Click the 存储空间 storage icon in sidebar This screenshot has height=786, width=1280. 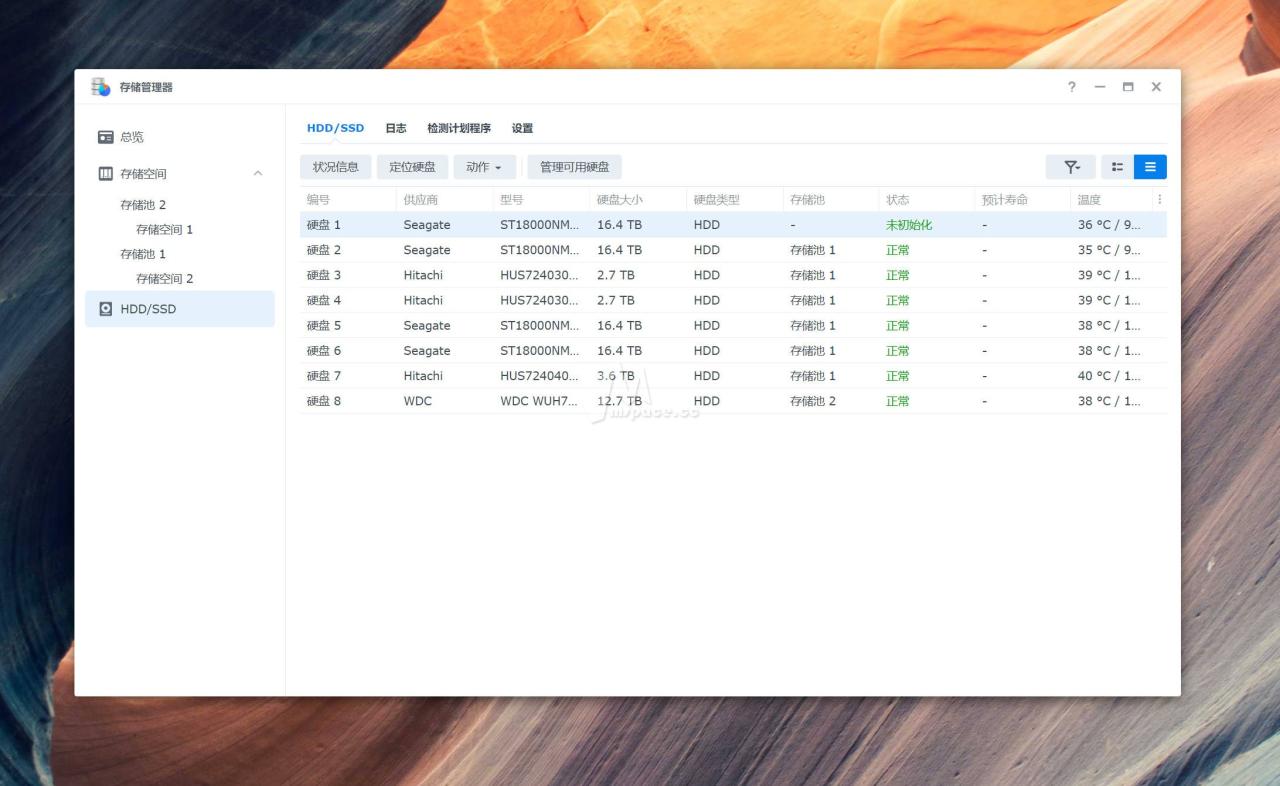click(105, 174)
